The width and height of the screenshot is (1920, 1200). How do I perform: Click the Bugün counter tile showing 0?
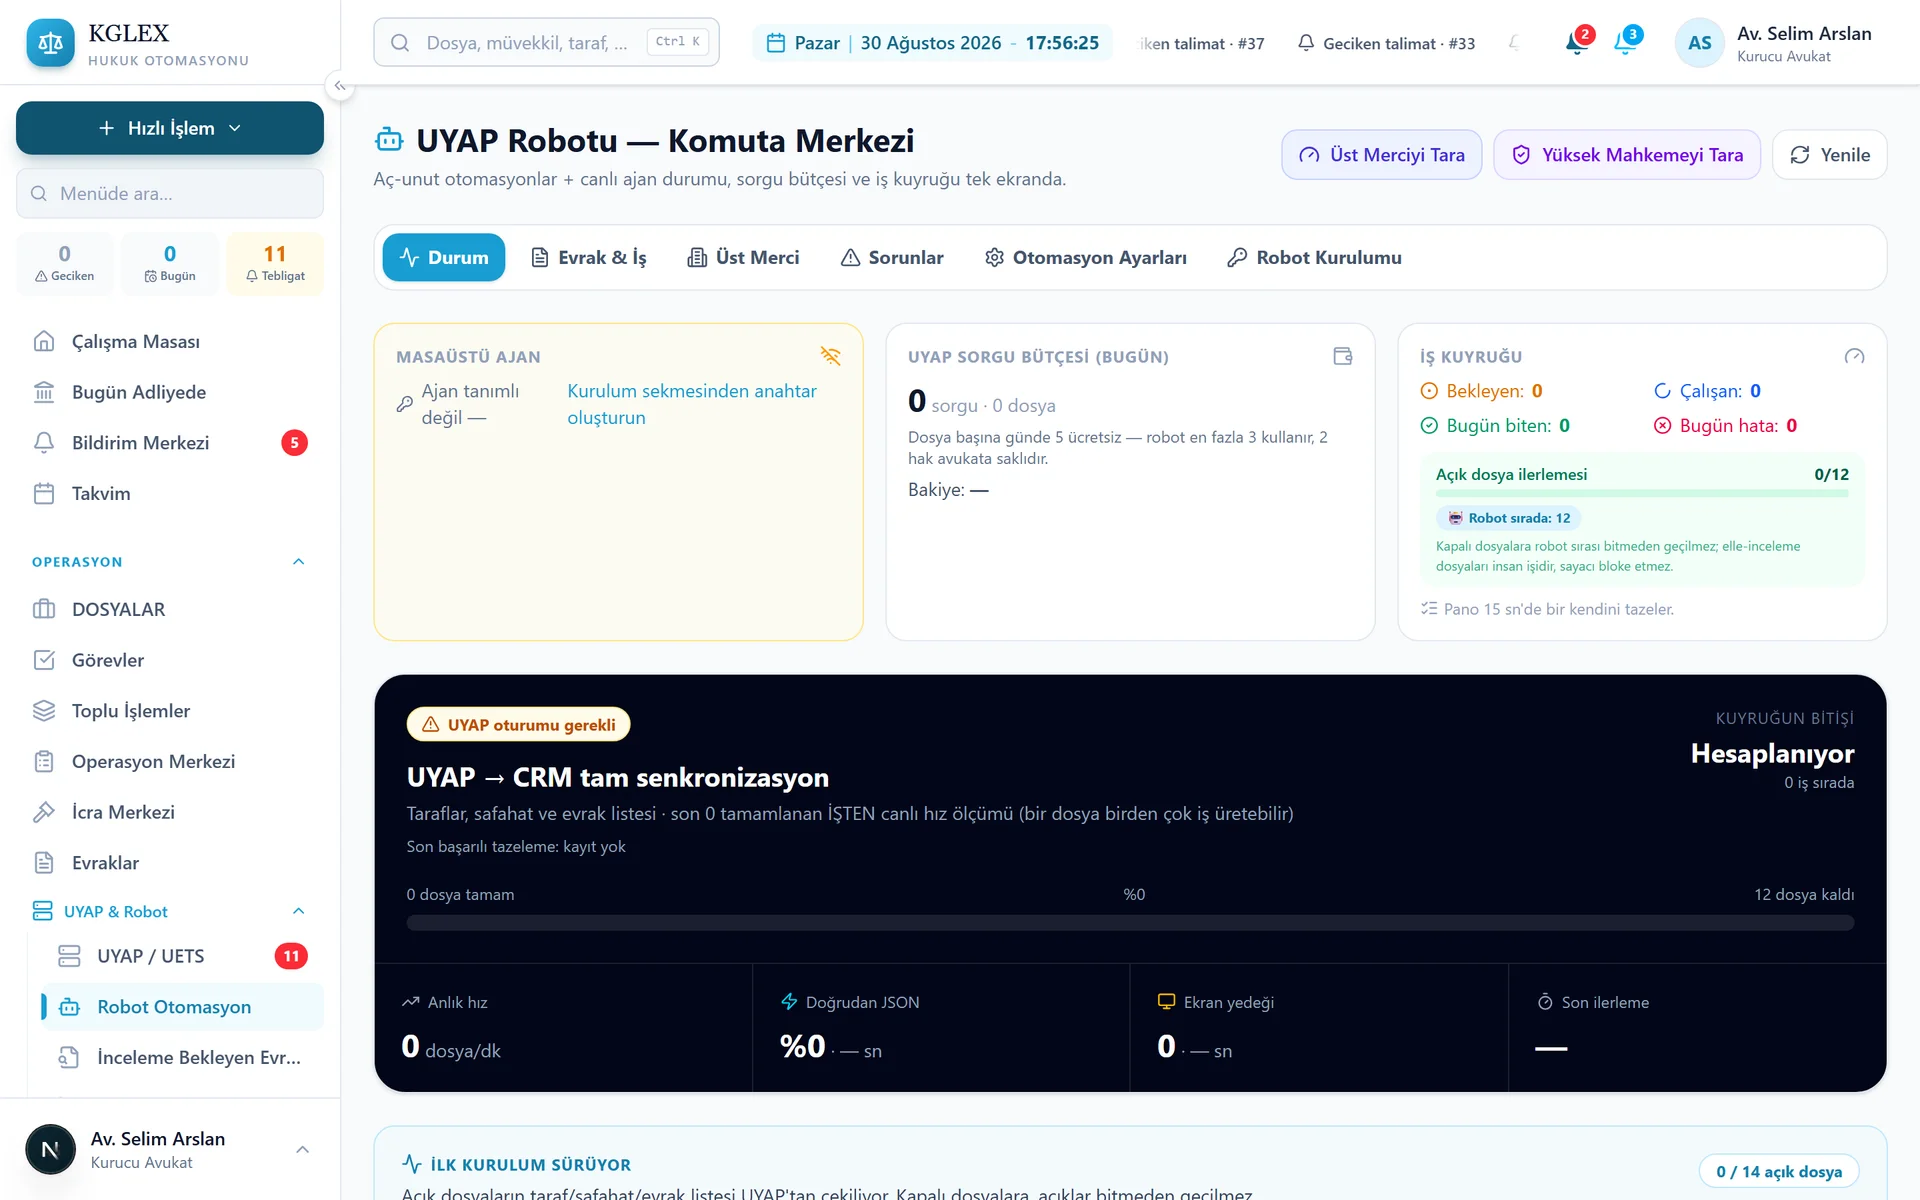(170, 264)
